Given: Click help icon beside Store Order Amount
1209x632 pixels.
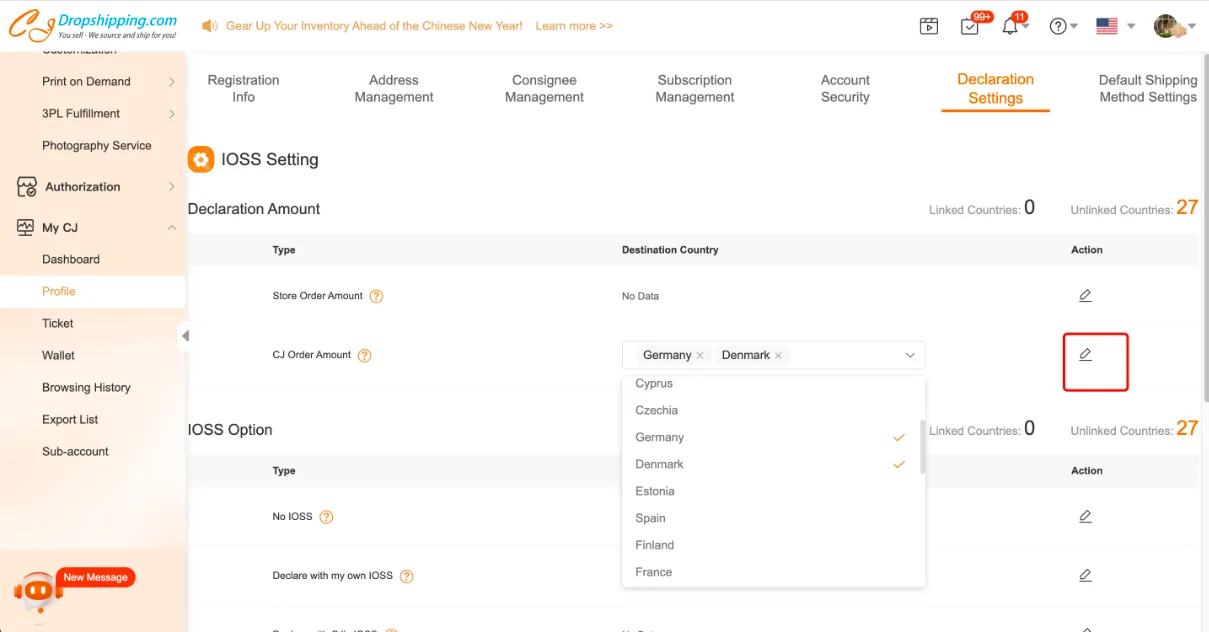Looking at the screenshot, I should coord(377,296).
